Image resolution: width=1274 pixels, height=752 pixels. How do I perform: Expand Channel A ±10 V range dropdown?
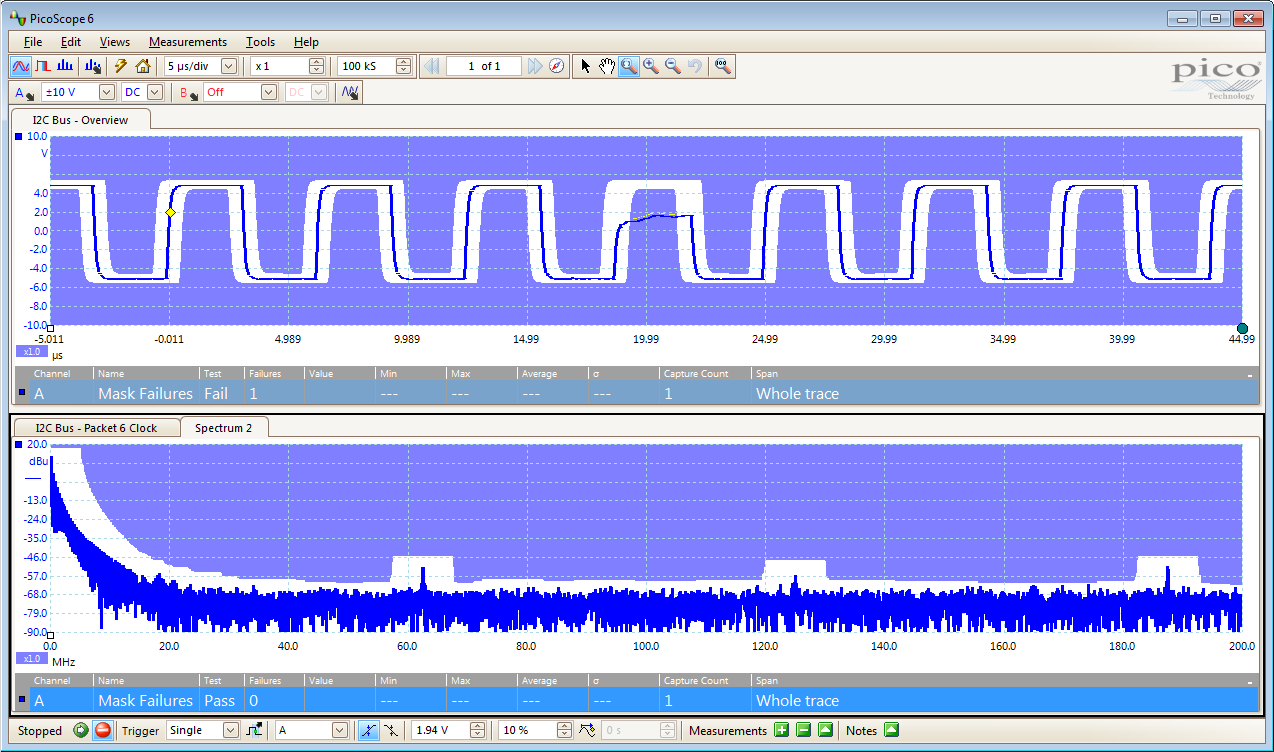(106, 92)
